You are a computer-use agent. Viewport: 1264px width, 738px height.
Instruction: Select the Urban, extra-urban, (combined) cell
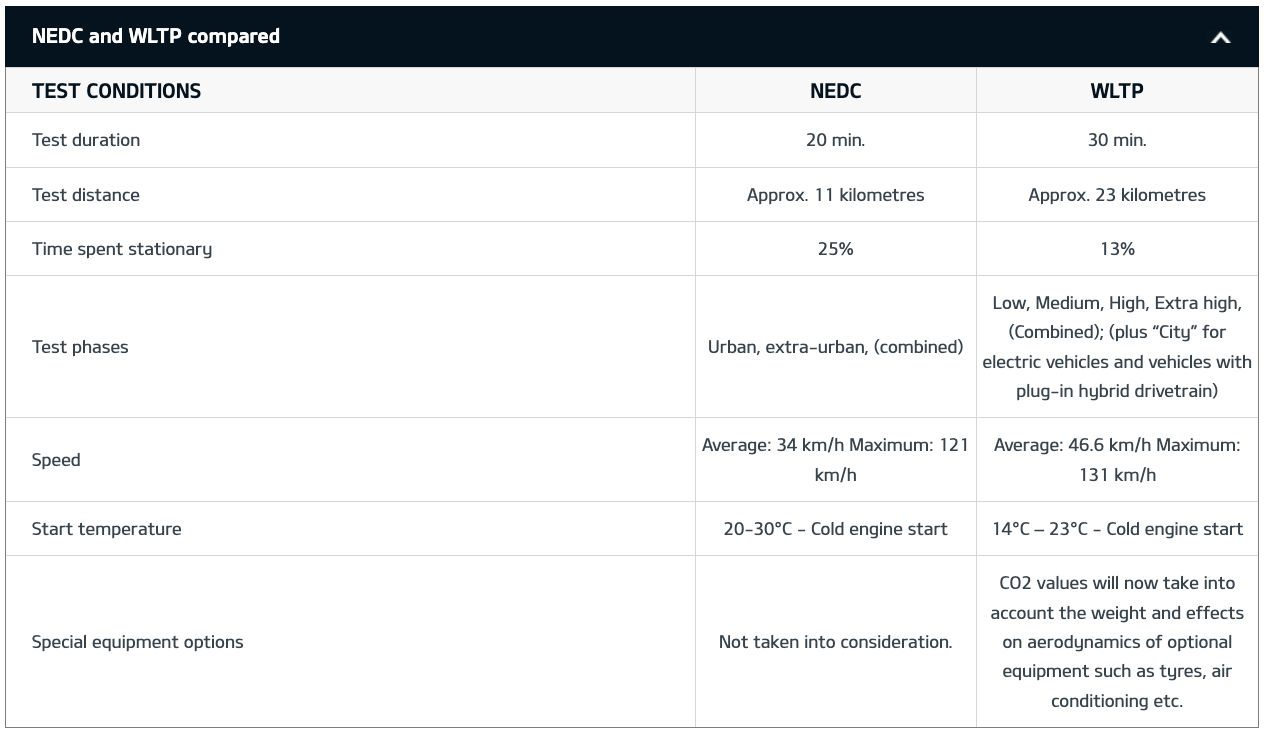coord(835,347)
